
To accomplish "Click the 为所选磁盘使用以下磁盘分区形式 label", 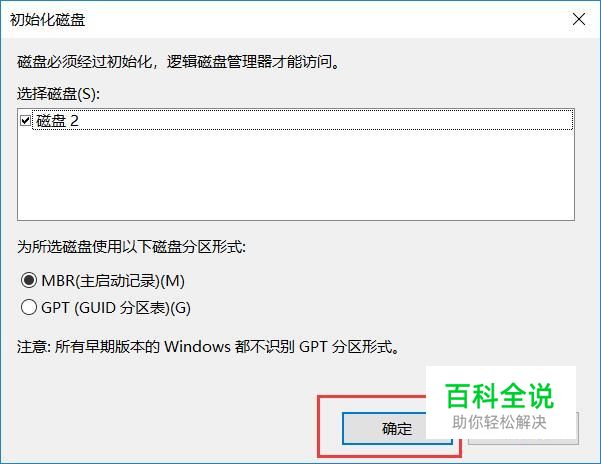I will pyautogui.click(x=131, y=247).
